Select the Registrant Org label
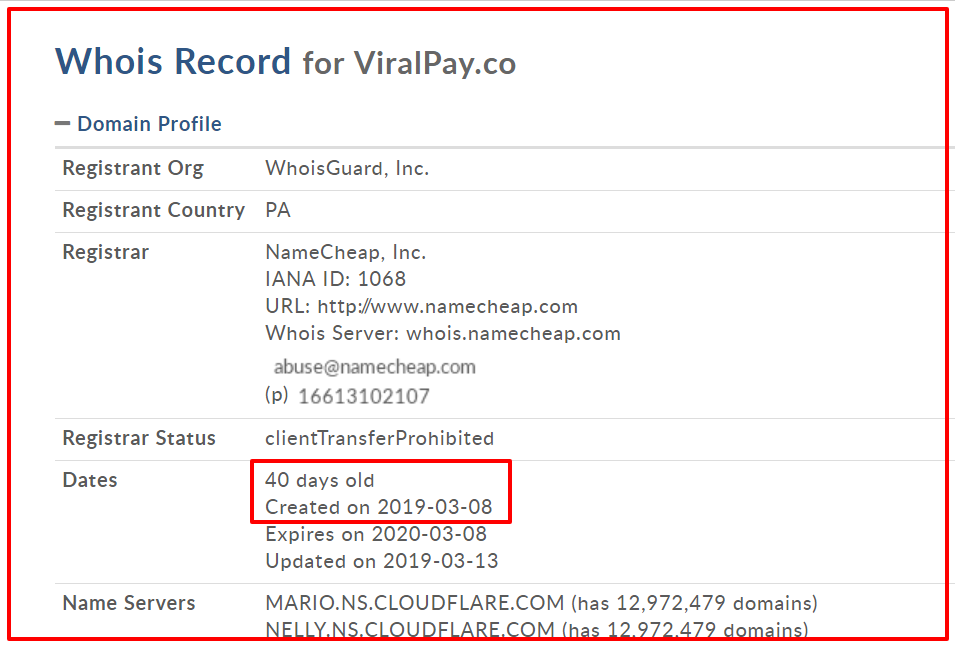Viewport: 955px width, 646px height. point(133,168)
